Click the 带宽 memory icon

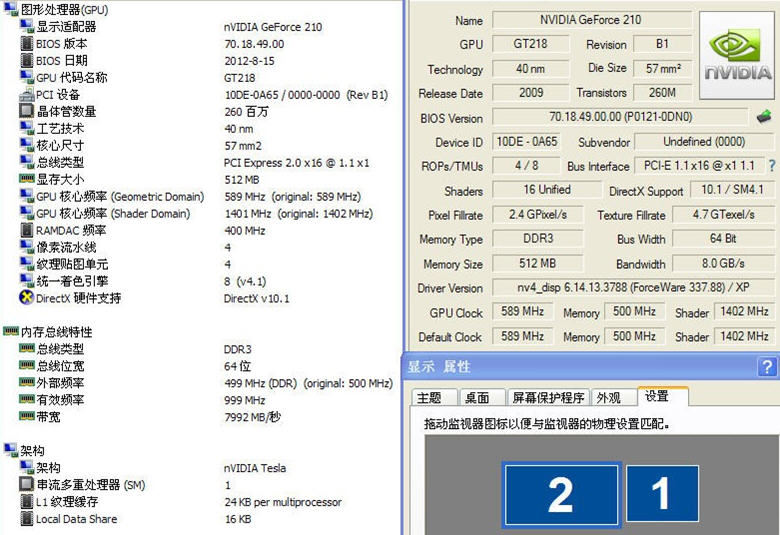(26, 416)
